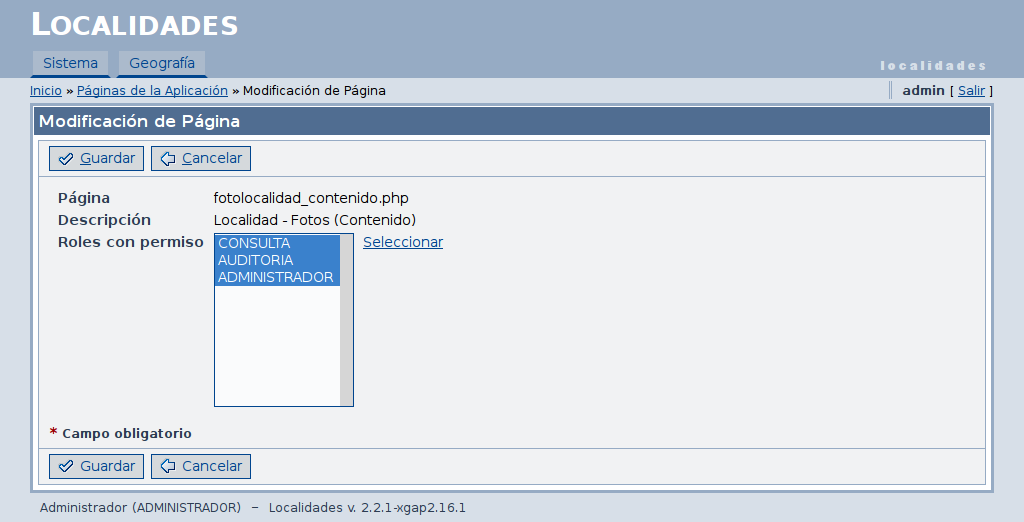Click the Localidades version text in the footer
This screenshot has height=522, width=1024.
point(367,507)
